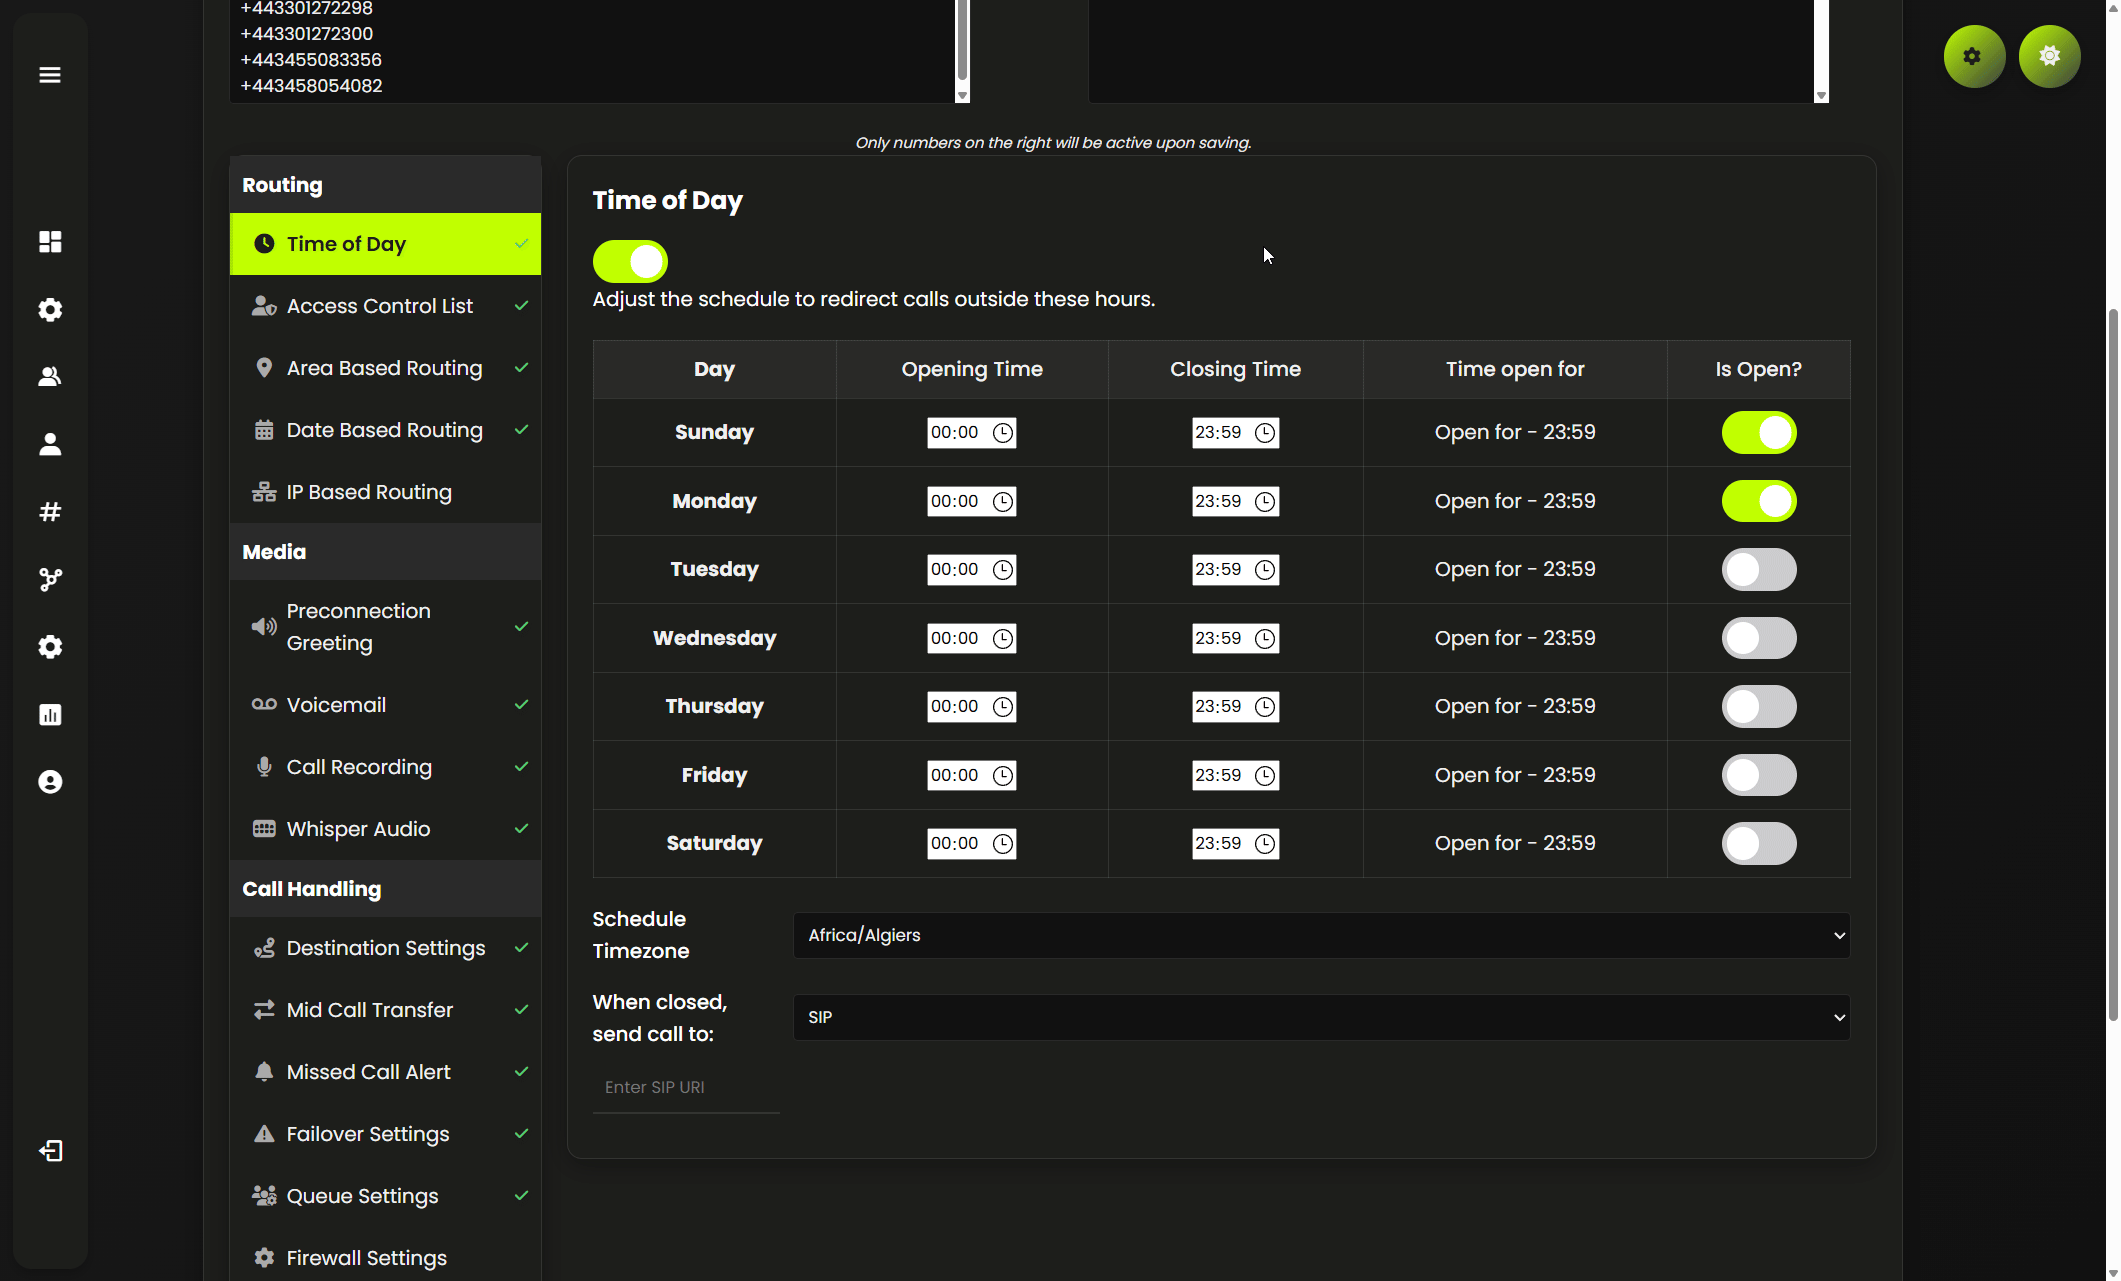Select number +443455083356 in list
2121x1281 pixels.
(311, 60)
